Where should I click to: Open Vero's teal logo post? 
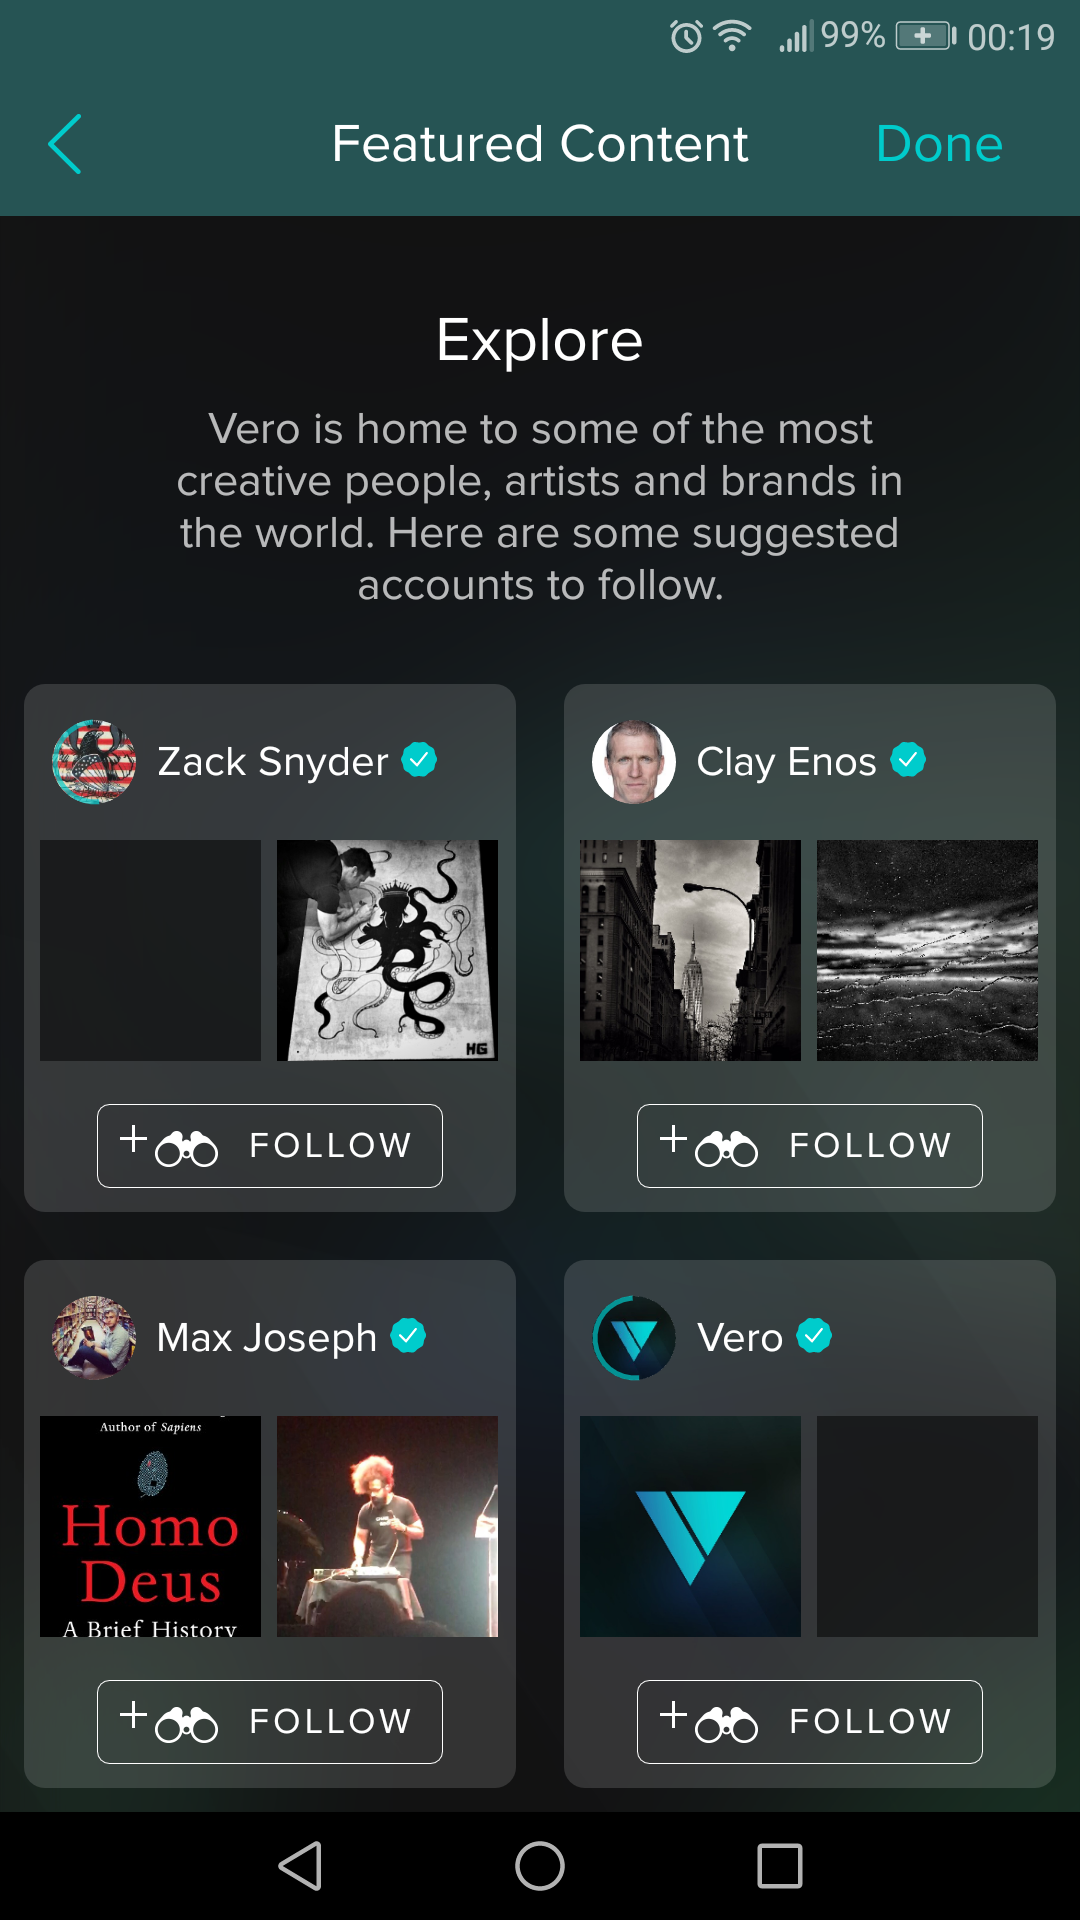(690, 1526)
